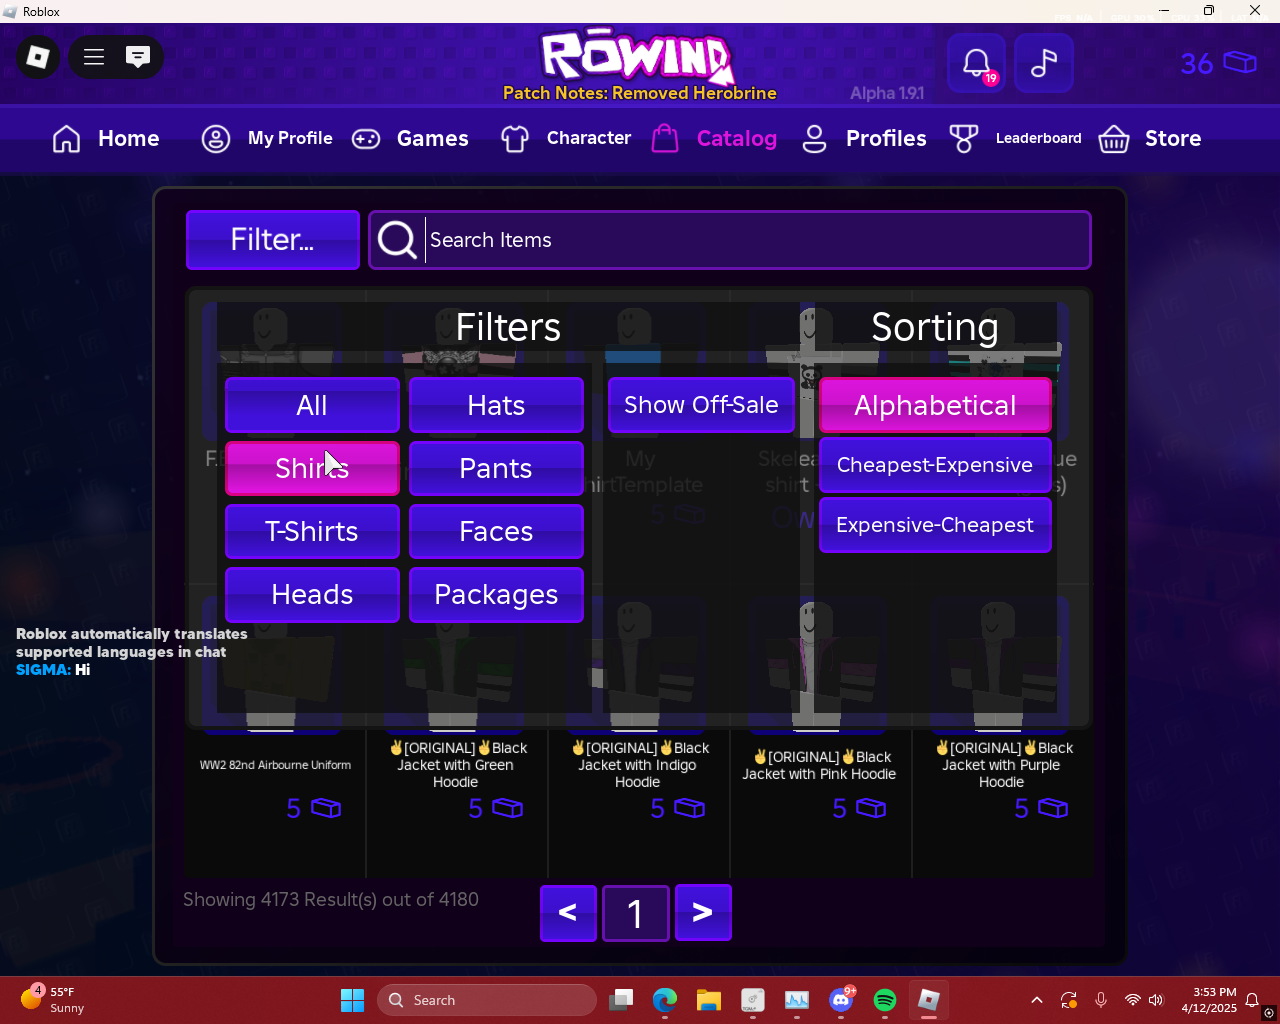This screenshot has height=1024, width=1280.
Task: Click the page number 1 box
Action: click(635, 912)
